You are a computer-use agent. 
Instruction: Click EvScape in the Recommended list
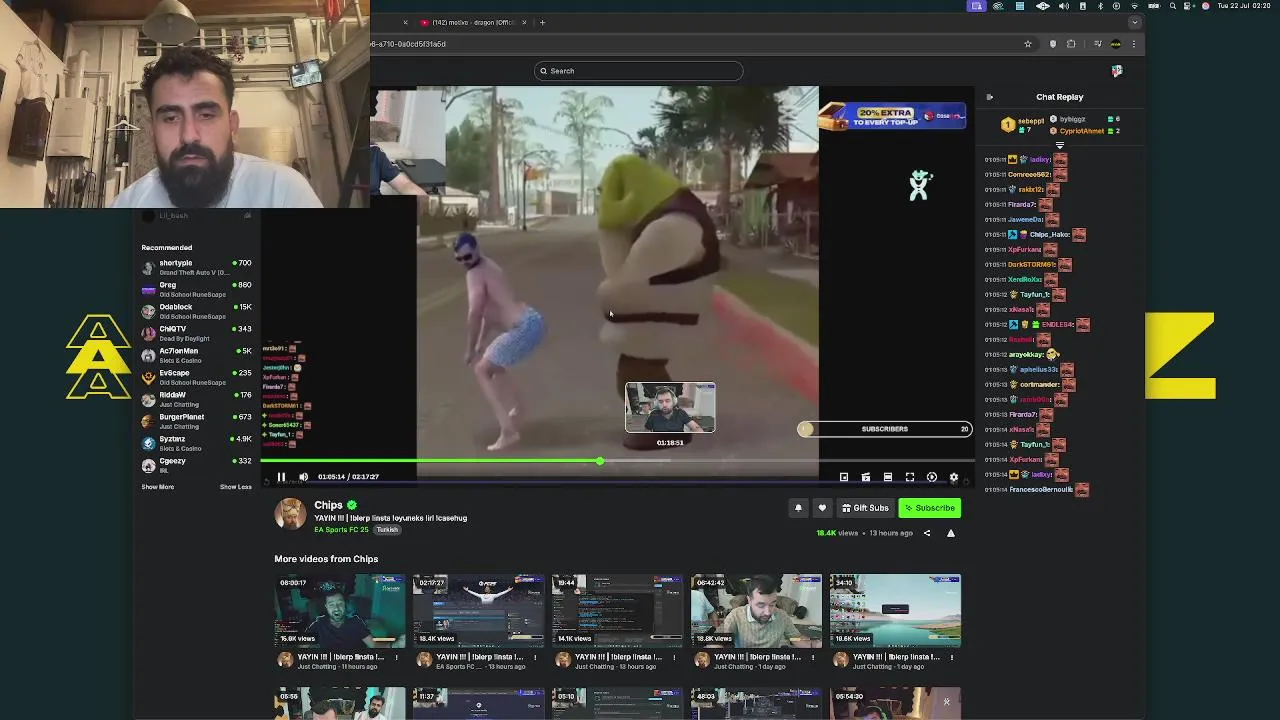(196, 377)
